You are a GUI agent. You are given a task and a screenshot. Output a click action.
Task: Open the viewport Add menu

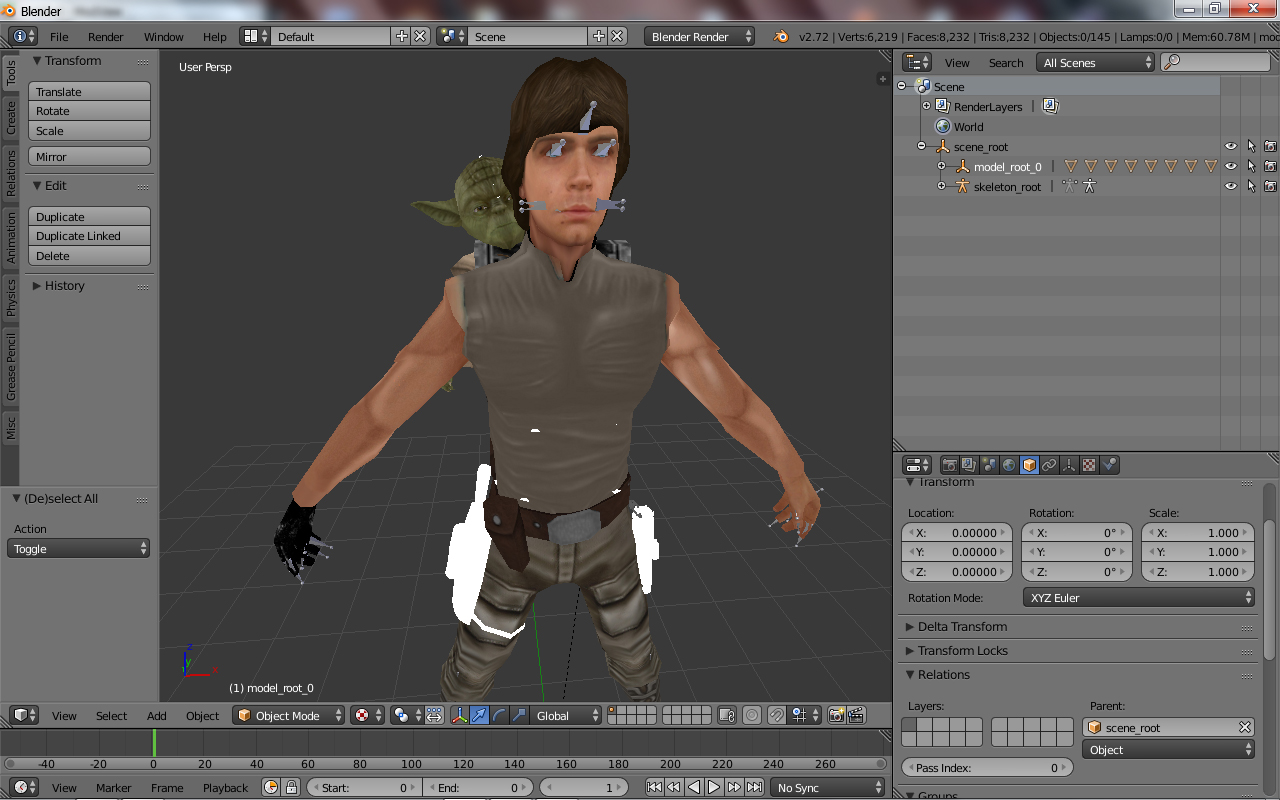point(157,715)
